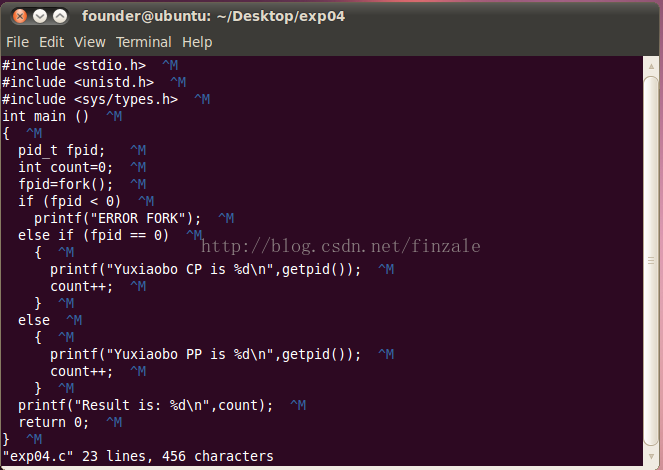This screenshot has height=470, width=663.
Task: Click the line '#include <stdio.h>'
Action: (x=74, y=66)
